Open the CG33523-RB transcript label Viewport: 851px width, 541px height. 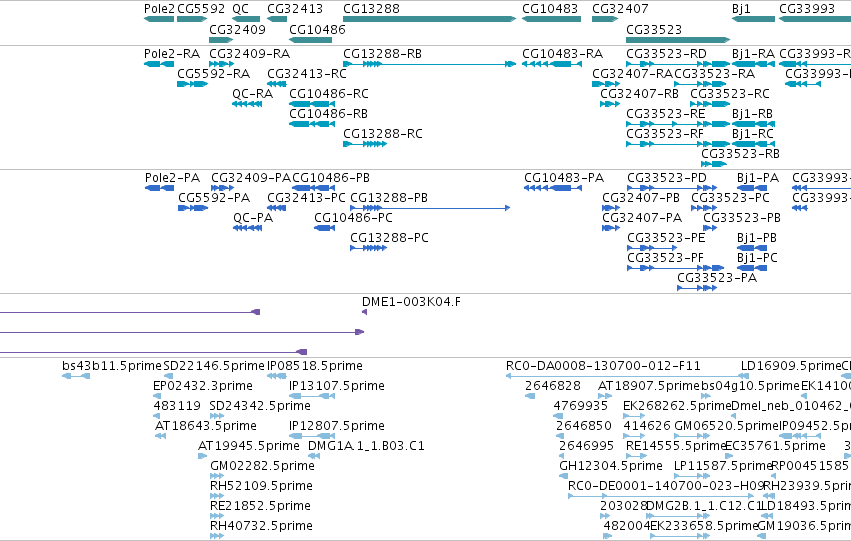tap(740, 154)
